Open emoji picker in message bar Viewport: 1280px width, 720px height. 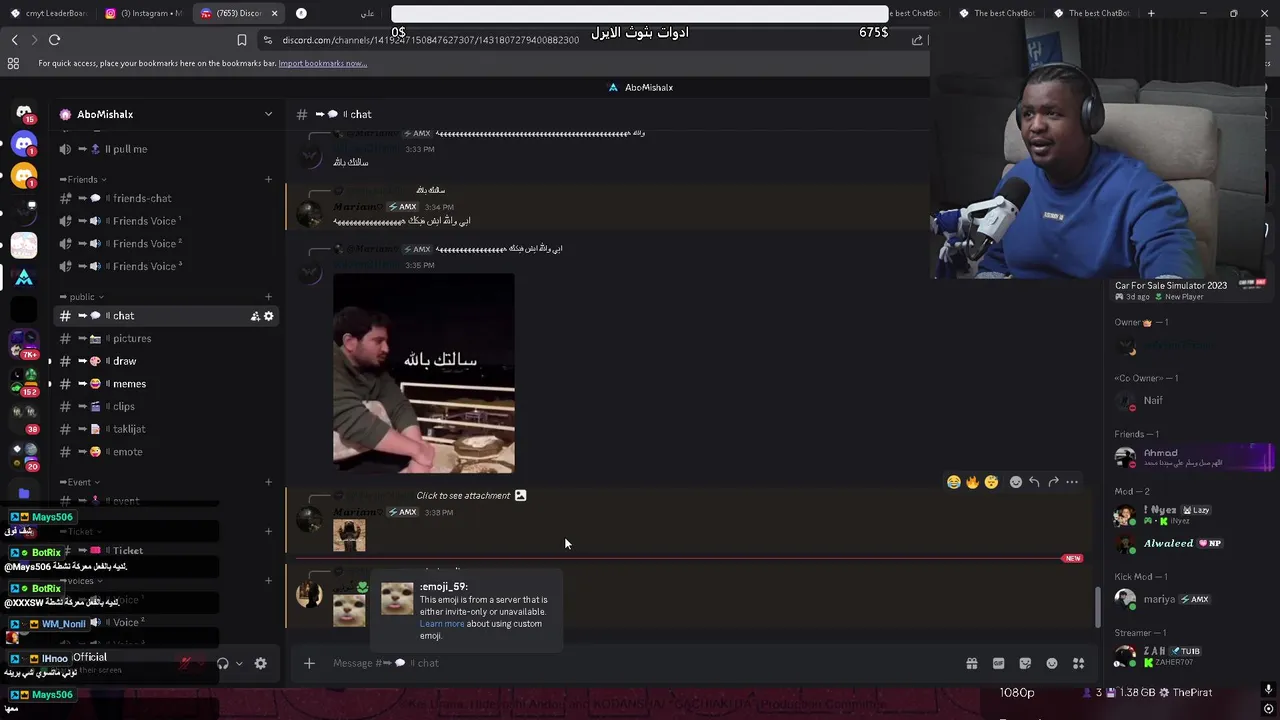pos(1052,663)
